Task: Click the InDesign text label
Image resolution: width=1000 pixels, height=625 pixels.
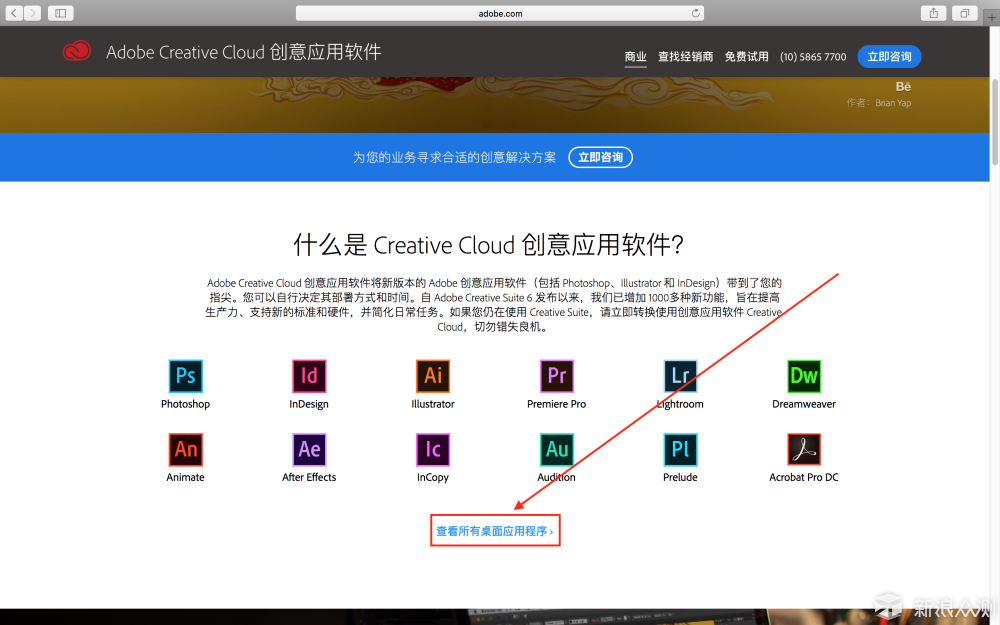Action: click(x=309, y=404)
